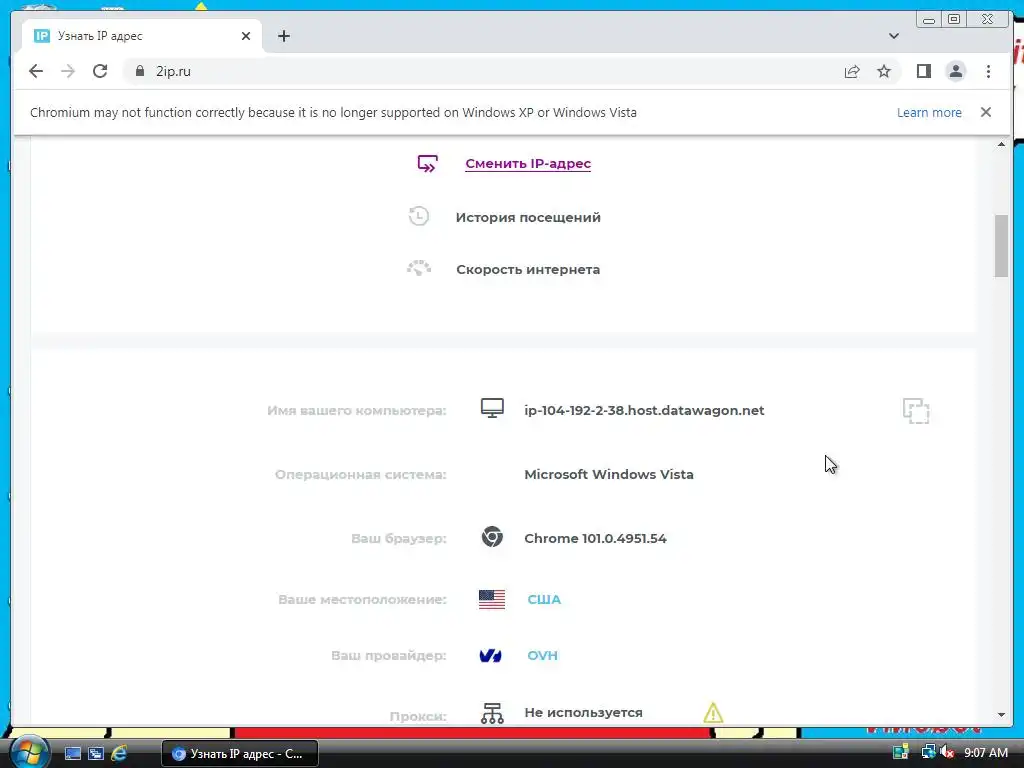Select the Прокси label
This screenshot has height=768, width=1024.
pos(418,716)
